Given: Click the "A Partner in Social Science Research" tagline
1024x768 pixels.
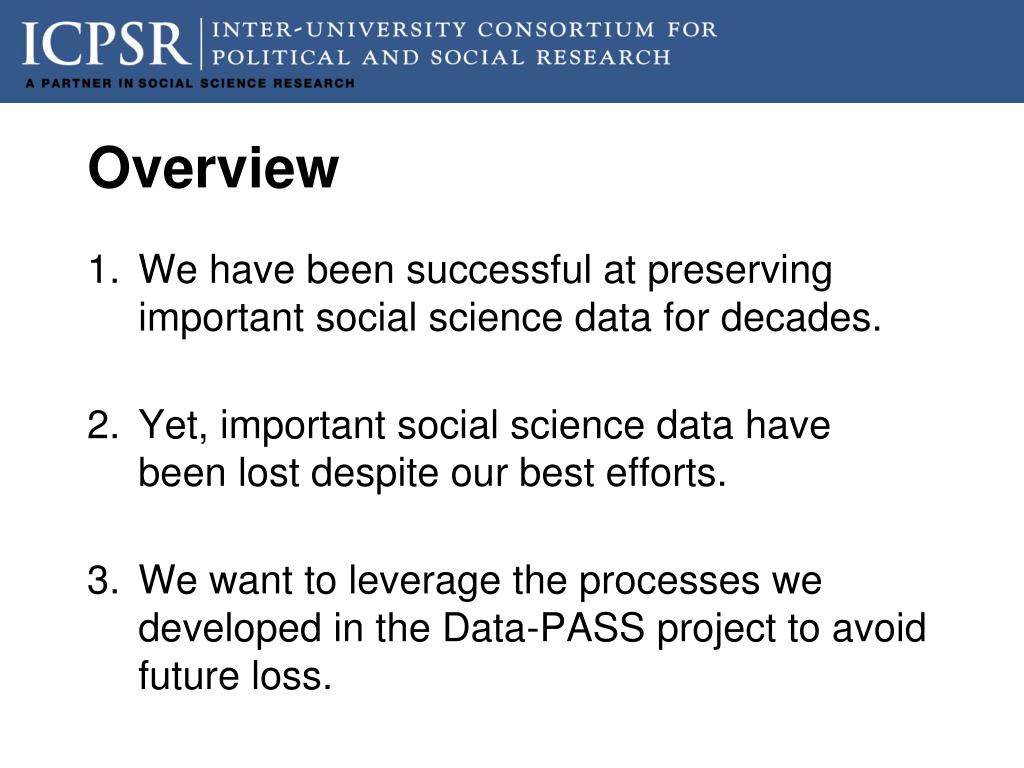Looking at the screenshot, I should [x=190, y=84].
